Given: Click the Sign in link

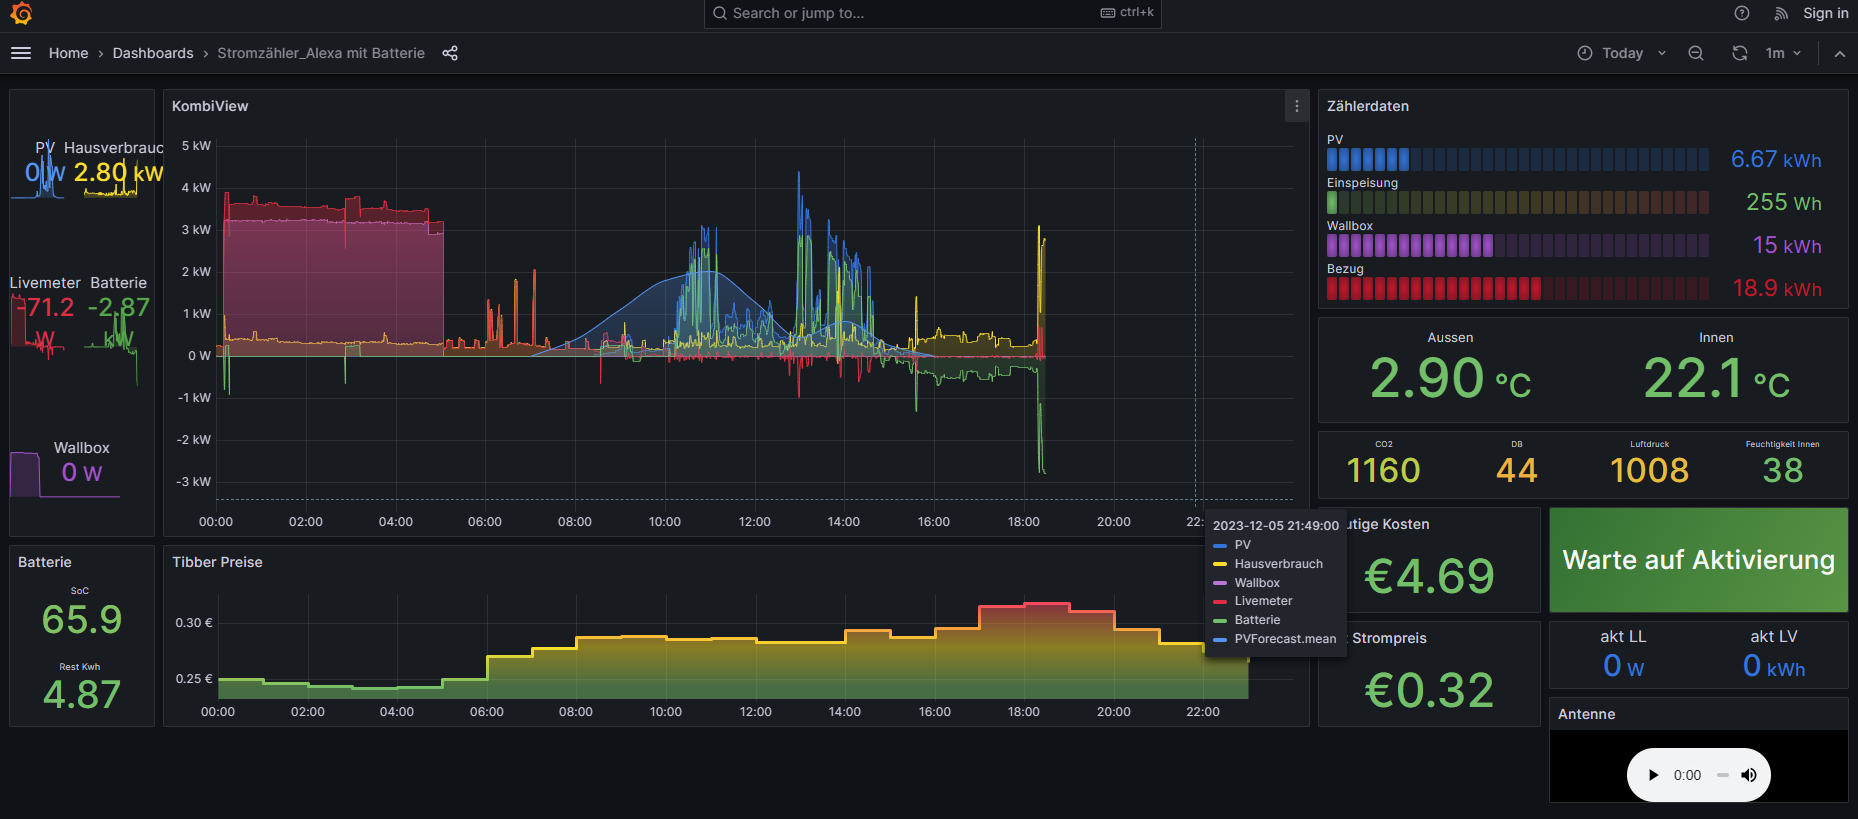Looking at the screenshot, I should pos(1825,13).
